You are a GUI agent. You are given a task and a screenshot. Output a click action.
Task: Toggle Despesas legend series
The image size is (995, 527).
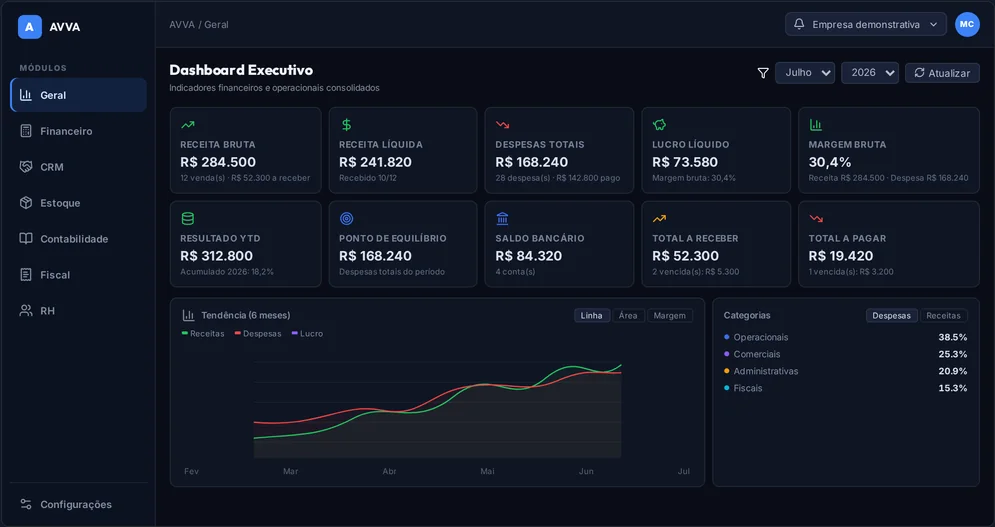pyautogui.click(x=258, y=333)
